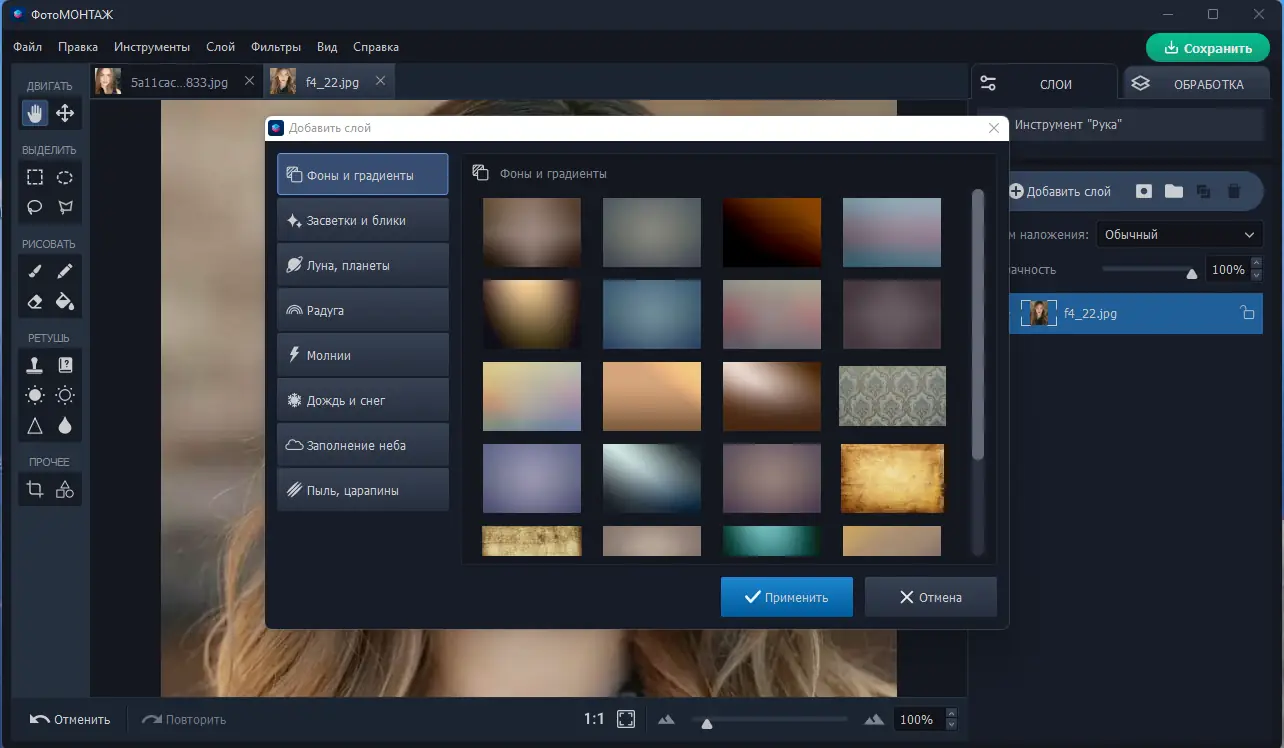
Task: Click Отменить undo button
Action: click(x=70, y=719)
